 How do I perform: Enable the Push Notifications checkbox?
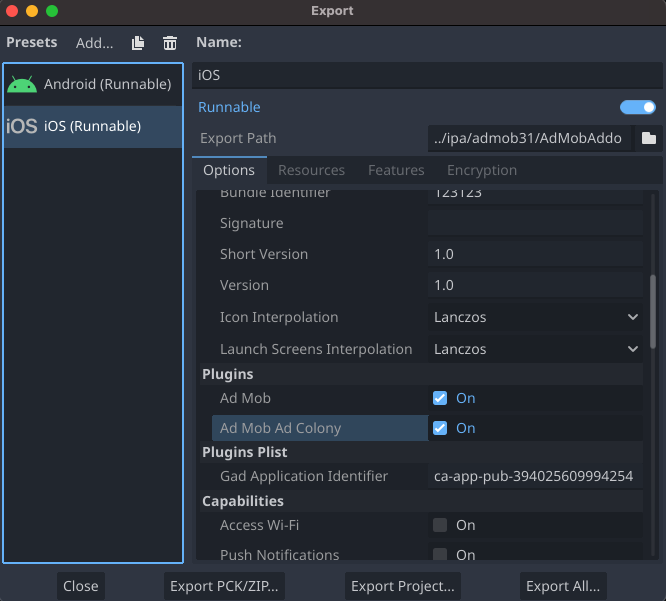[x=440, y=554]
